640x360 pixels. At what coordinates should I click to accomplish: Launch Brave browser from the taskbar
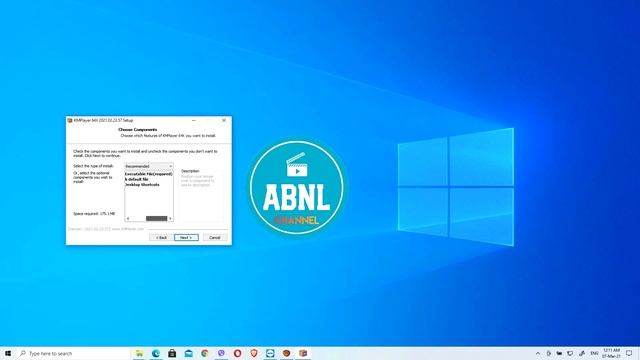[253, 353]
